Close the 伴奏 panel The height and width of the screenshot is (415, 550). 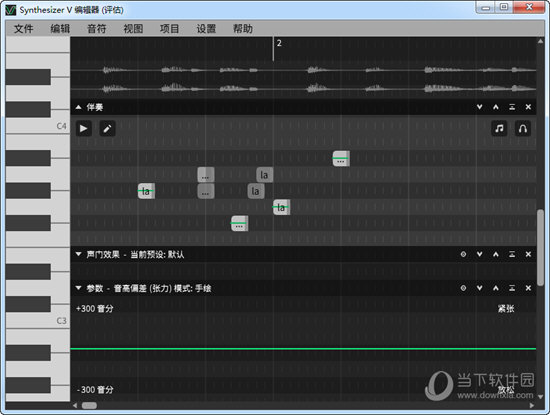tap(528, 107)
